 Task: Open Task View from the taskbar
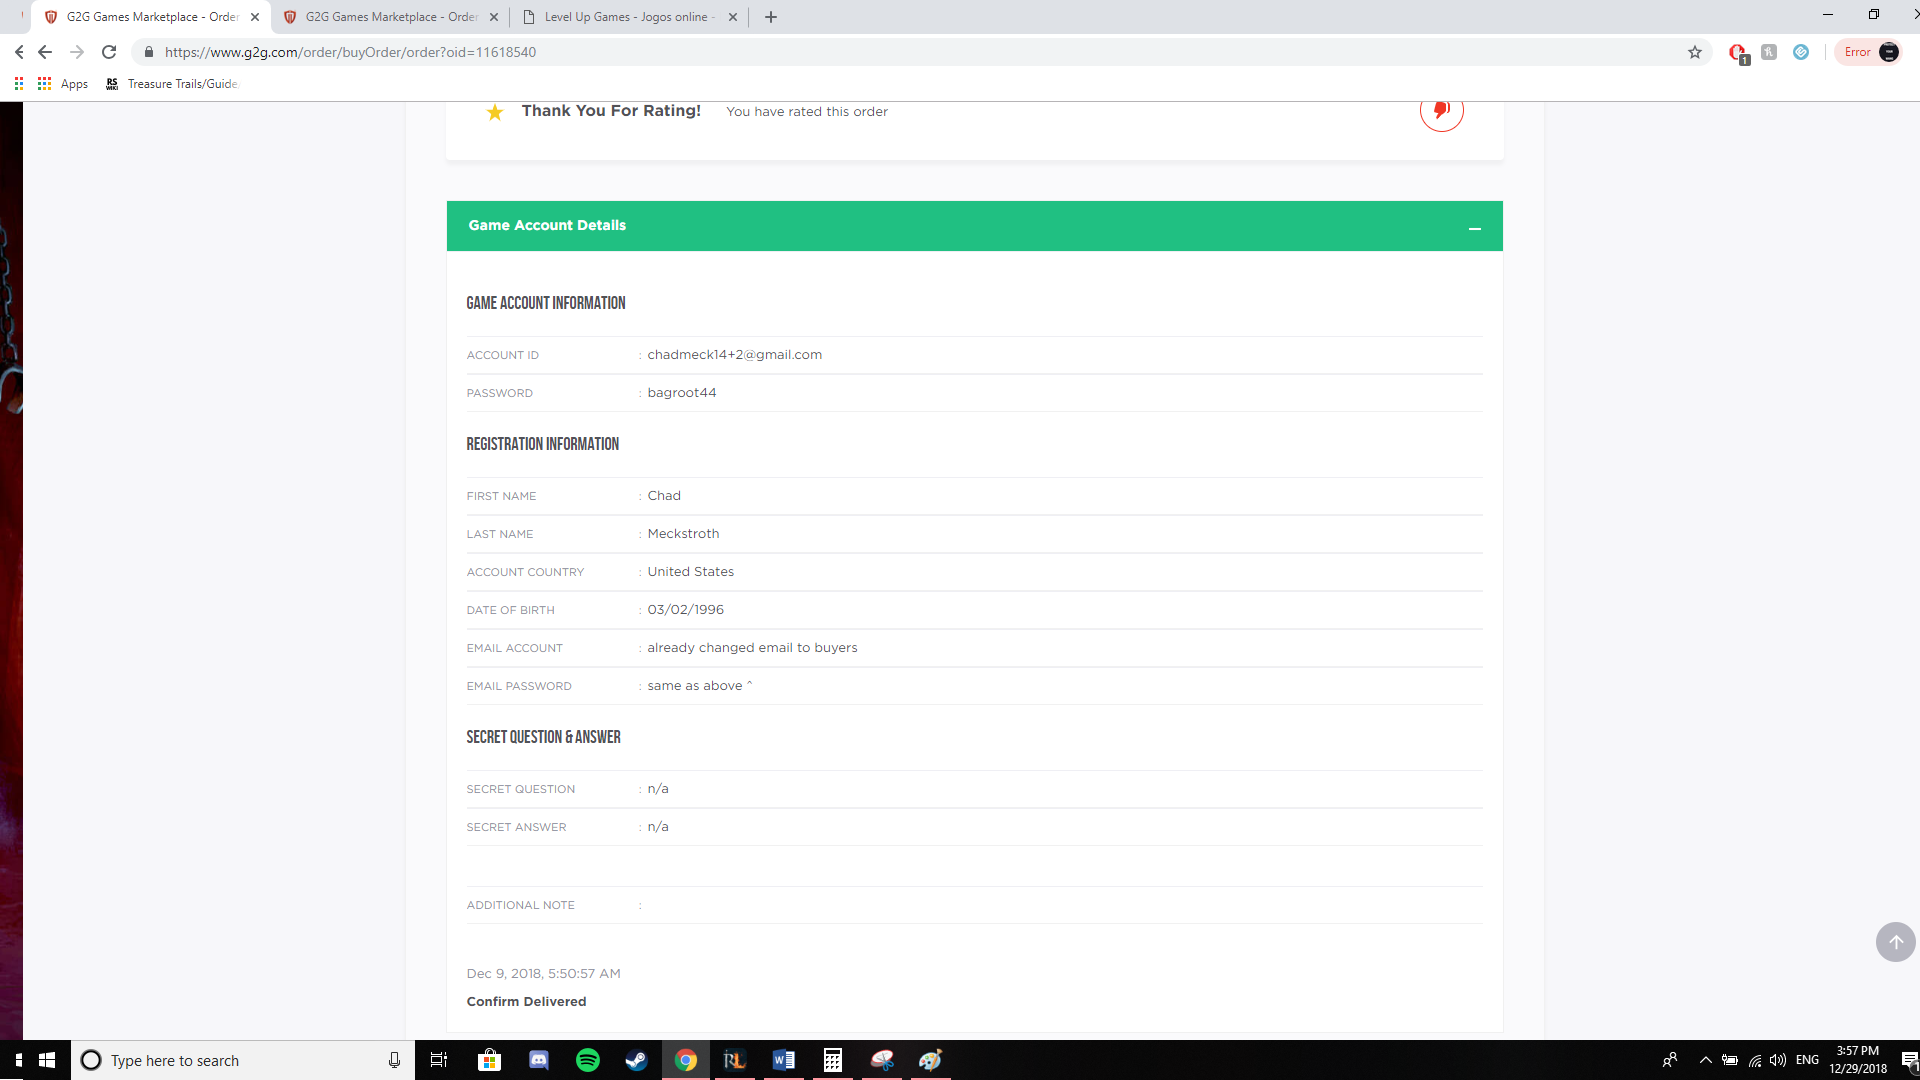click(439, 1060)
